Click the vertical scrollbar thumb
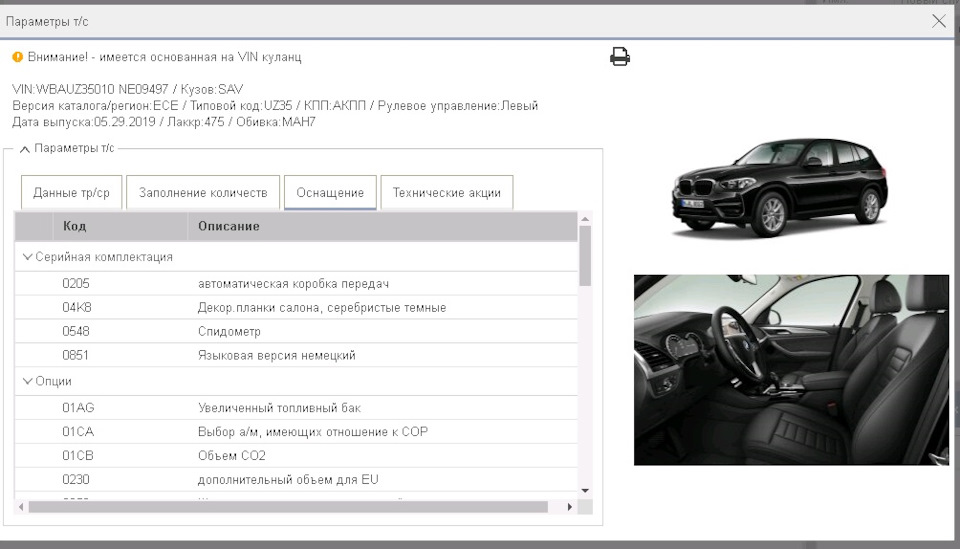 pyautogui.click(x=585, y=256)
